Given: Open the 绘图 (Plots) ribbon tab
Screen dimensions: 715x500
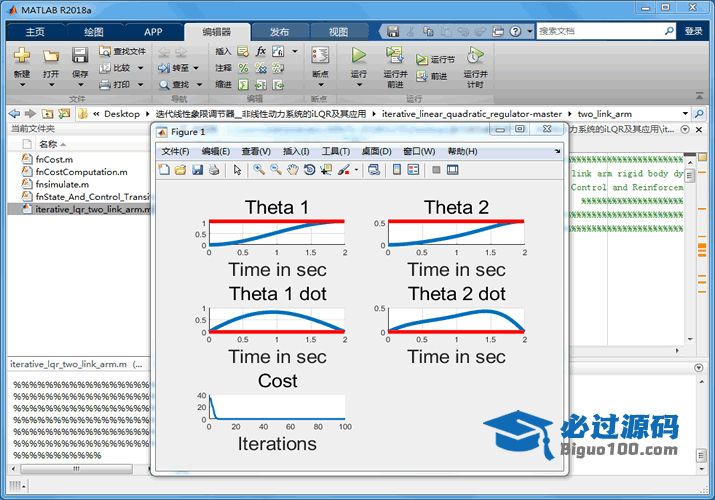Looking at the screenshot, I should point(94,32).
